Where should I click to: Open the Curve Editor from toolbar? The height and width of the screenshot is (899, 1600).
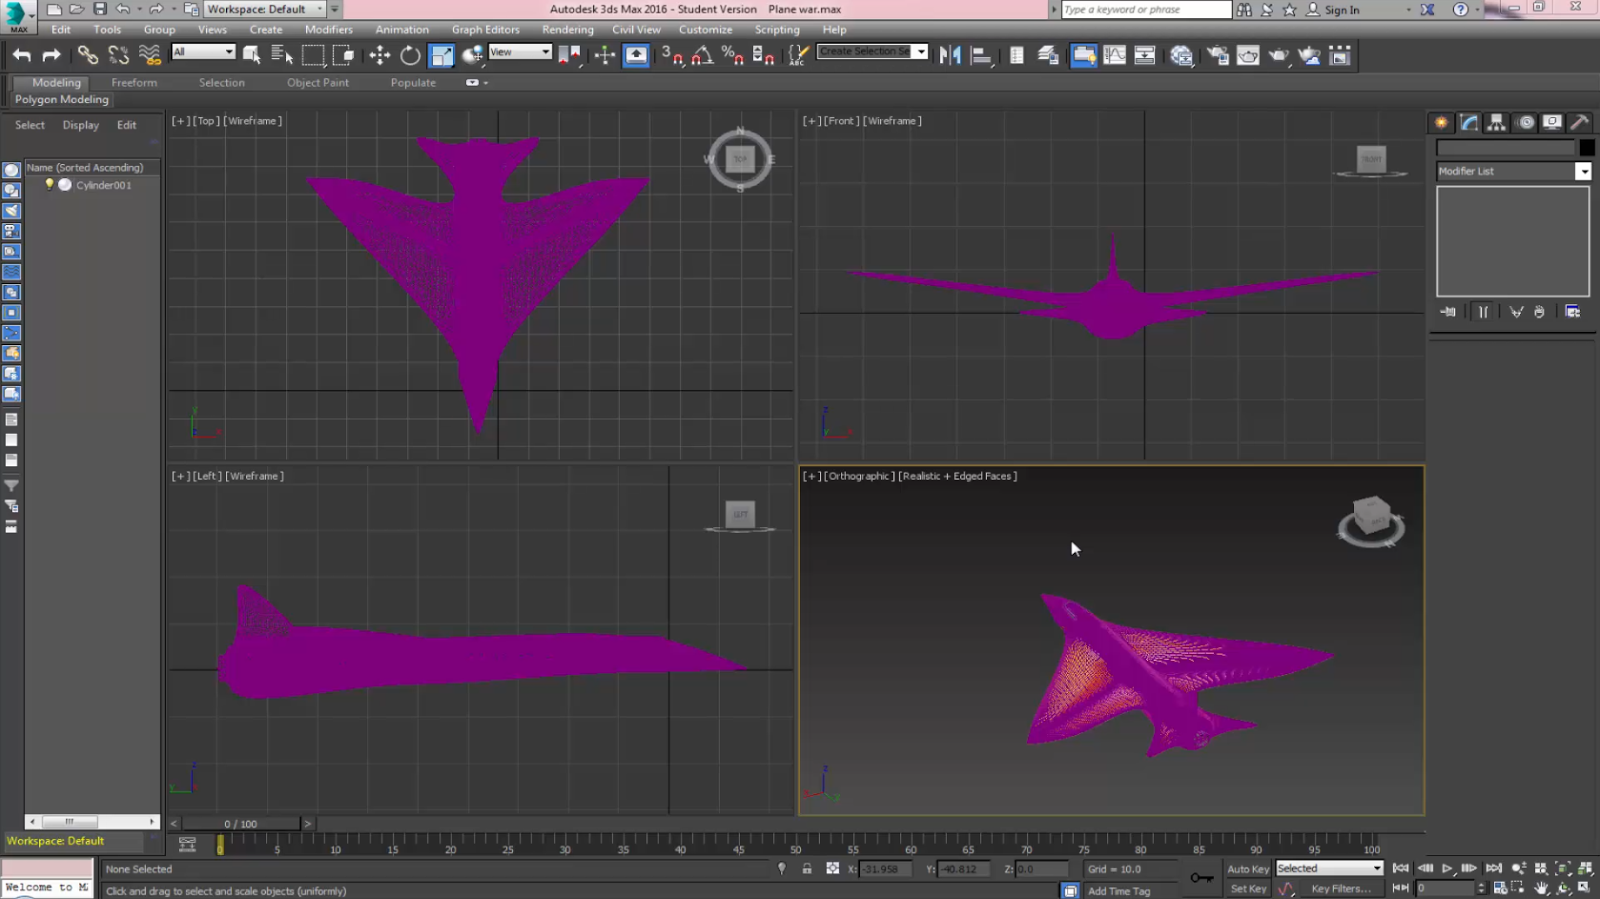tap(1114, 55)
